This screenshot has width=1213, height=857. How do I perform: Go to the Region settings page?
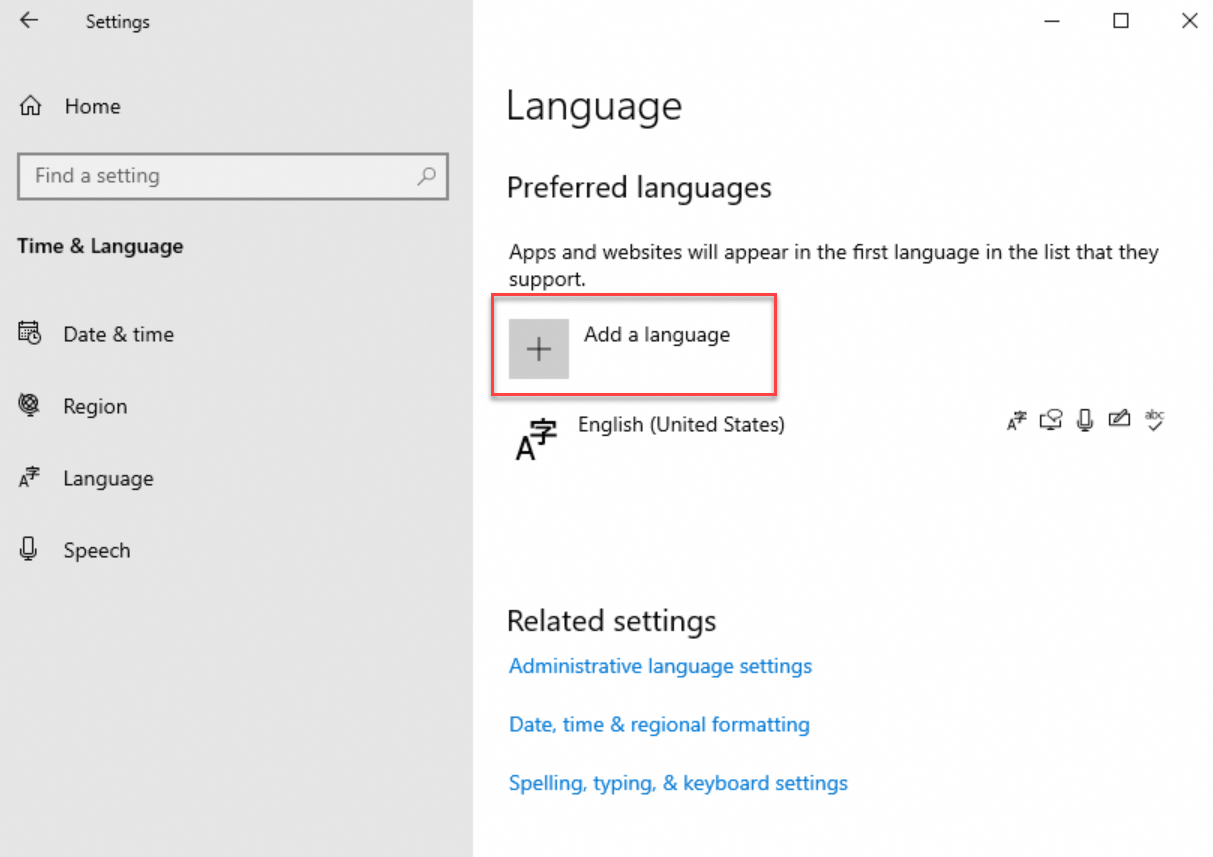coord(95,406)
